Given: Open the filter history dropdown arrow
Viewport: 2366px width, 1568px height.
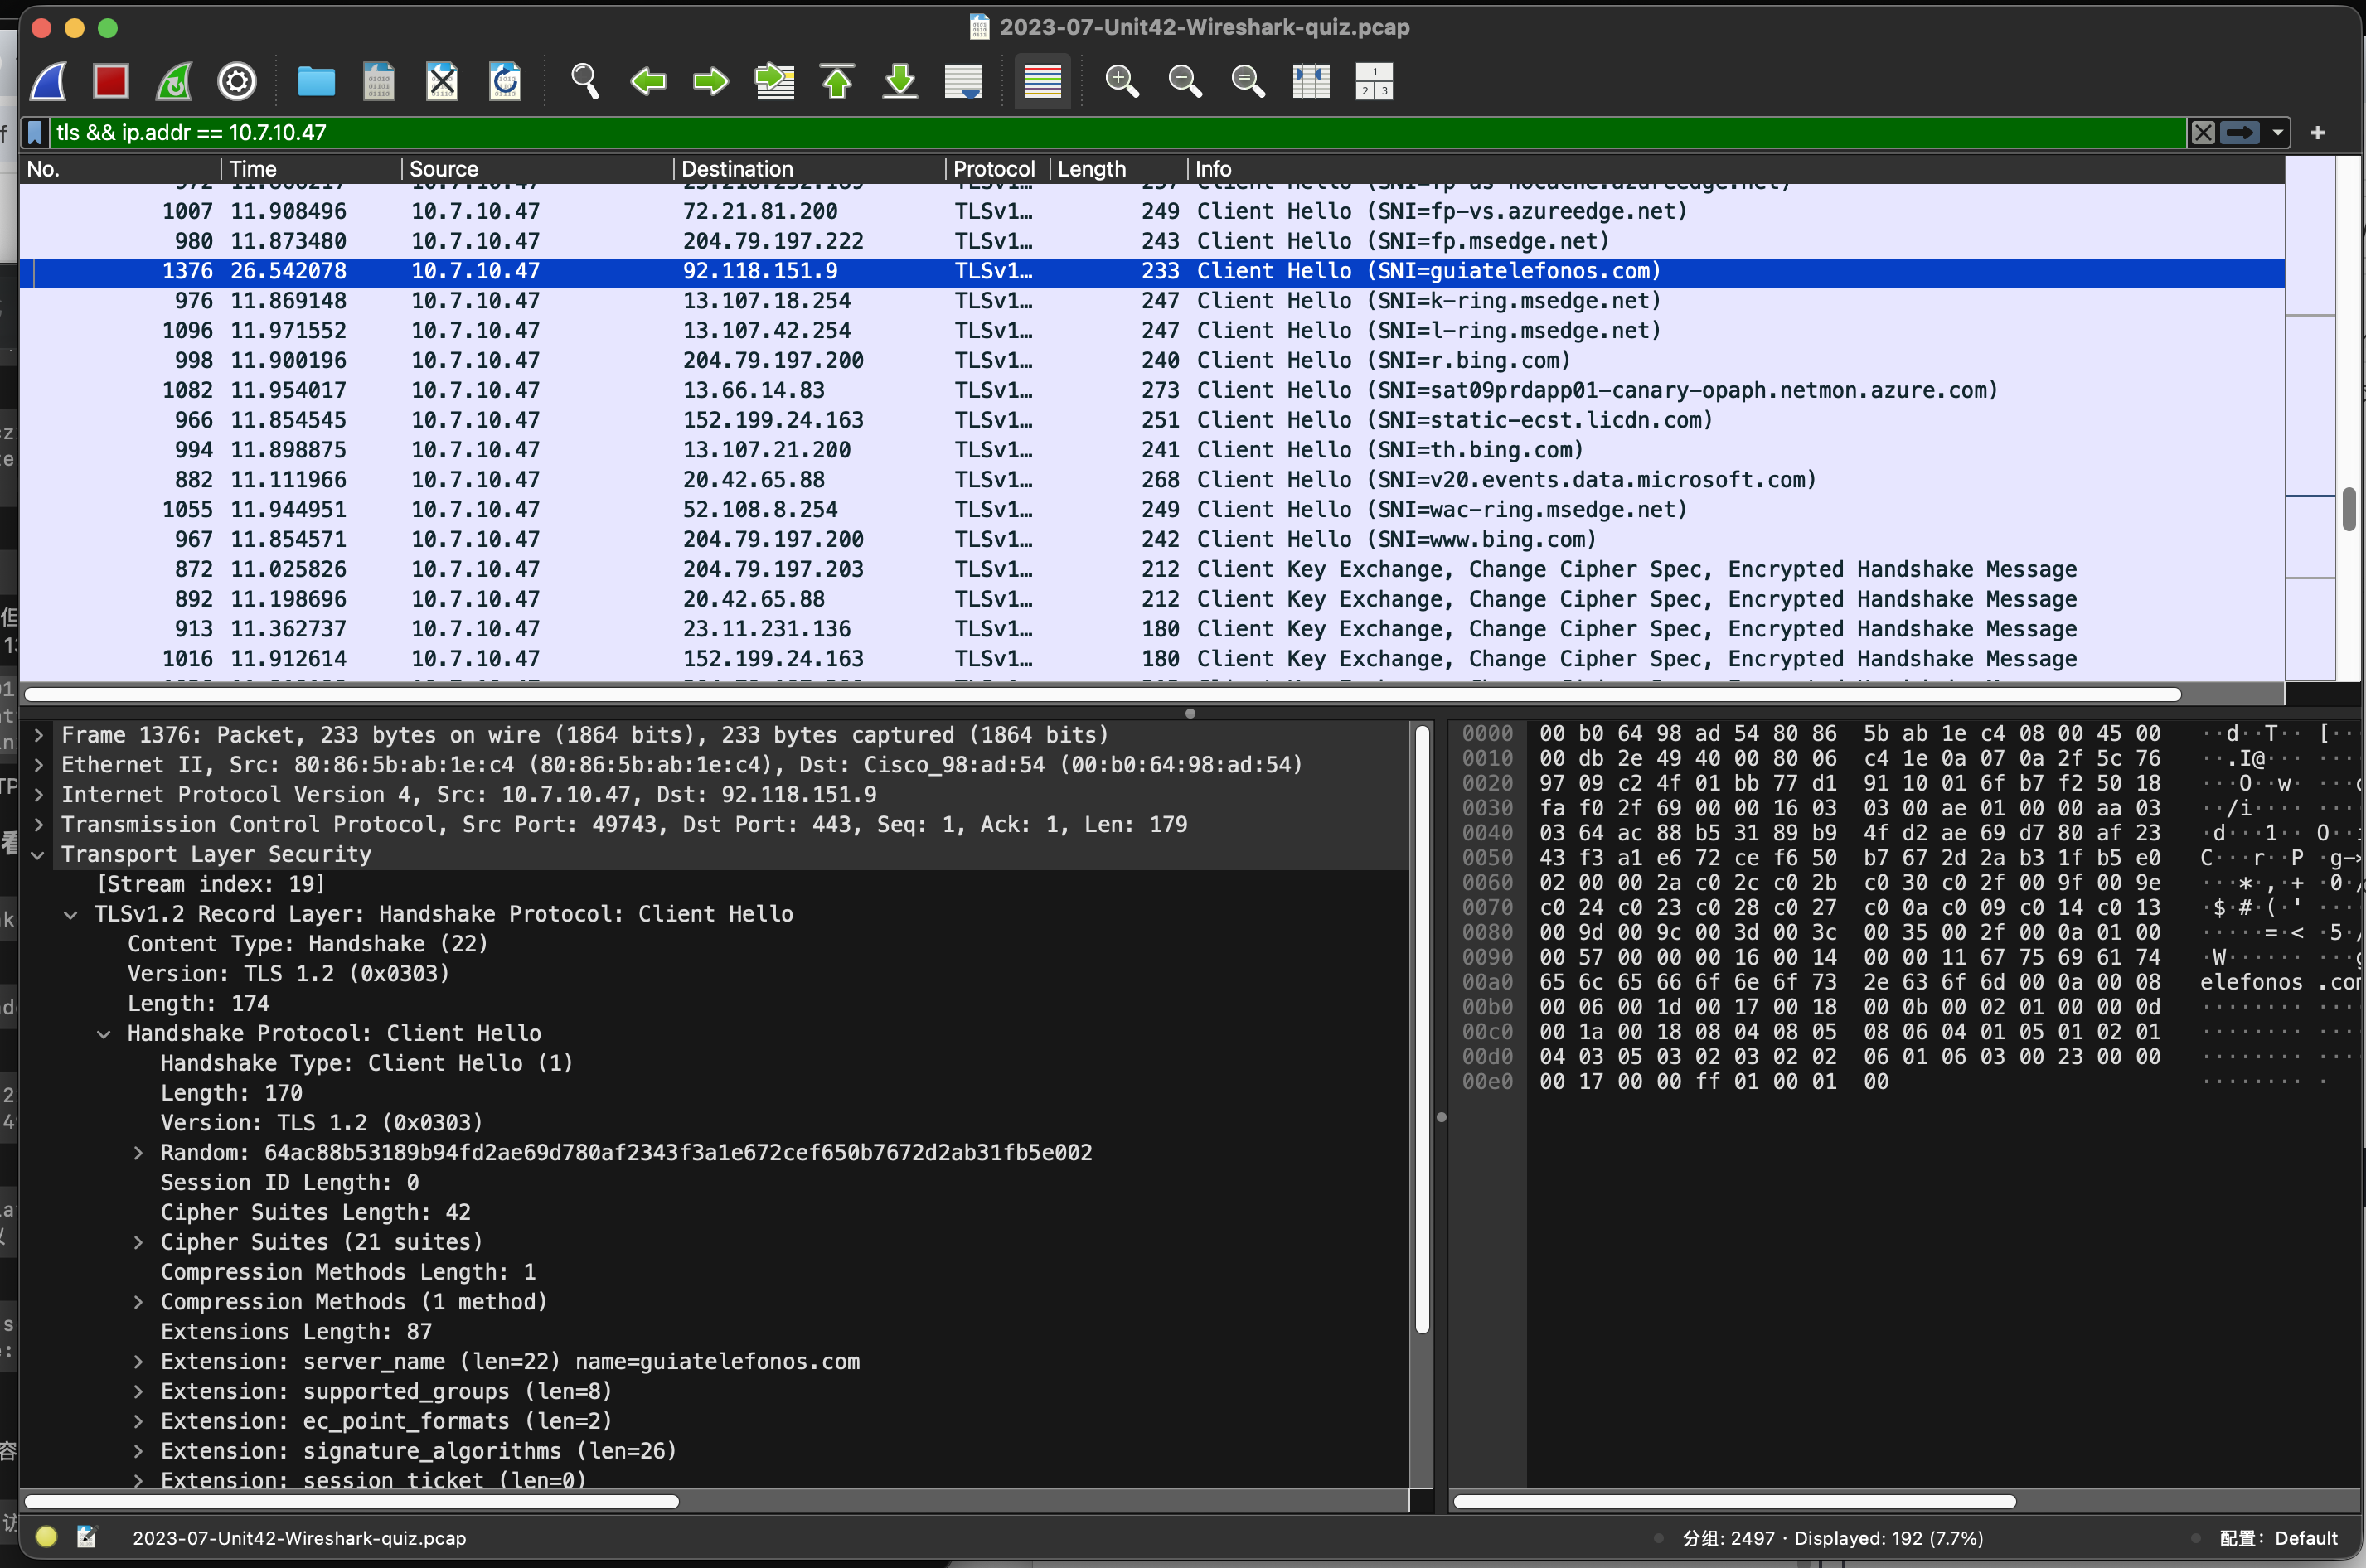Looking at the screenshot, I should [2277, 132].
